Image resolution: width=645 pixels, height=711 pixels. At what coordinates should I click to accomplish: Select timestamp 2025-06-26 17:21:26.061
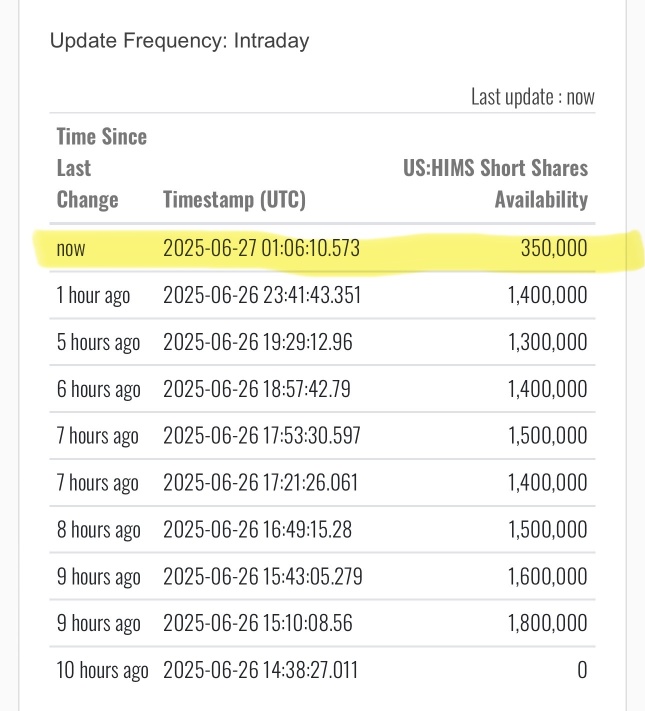pos(260,482)
